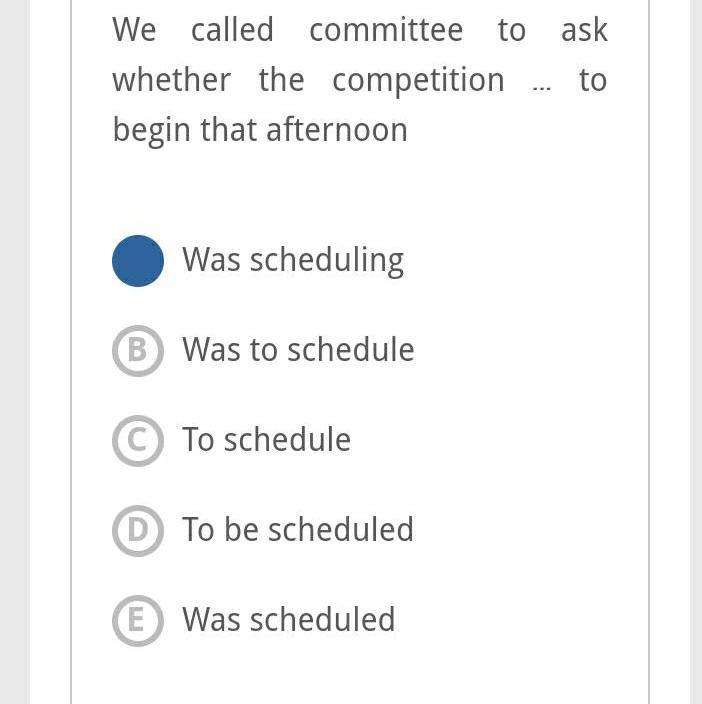Click the word "committee" in the question
702x704 pixels.
click(386, 31)
